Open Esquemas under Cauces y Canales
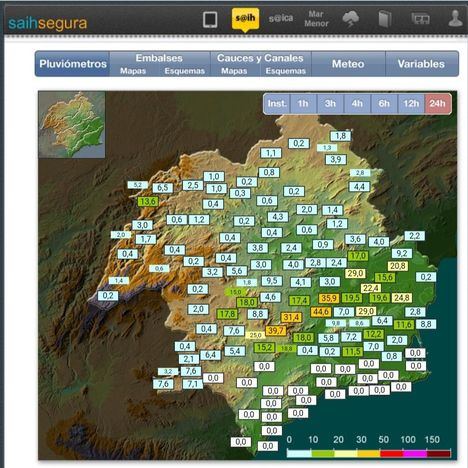The width and height of the screenshot is (468, 468). coord(286,71)
